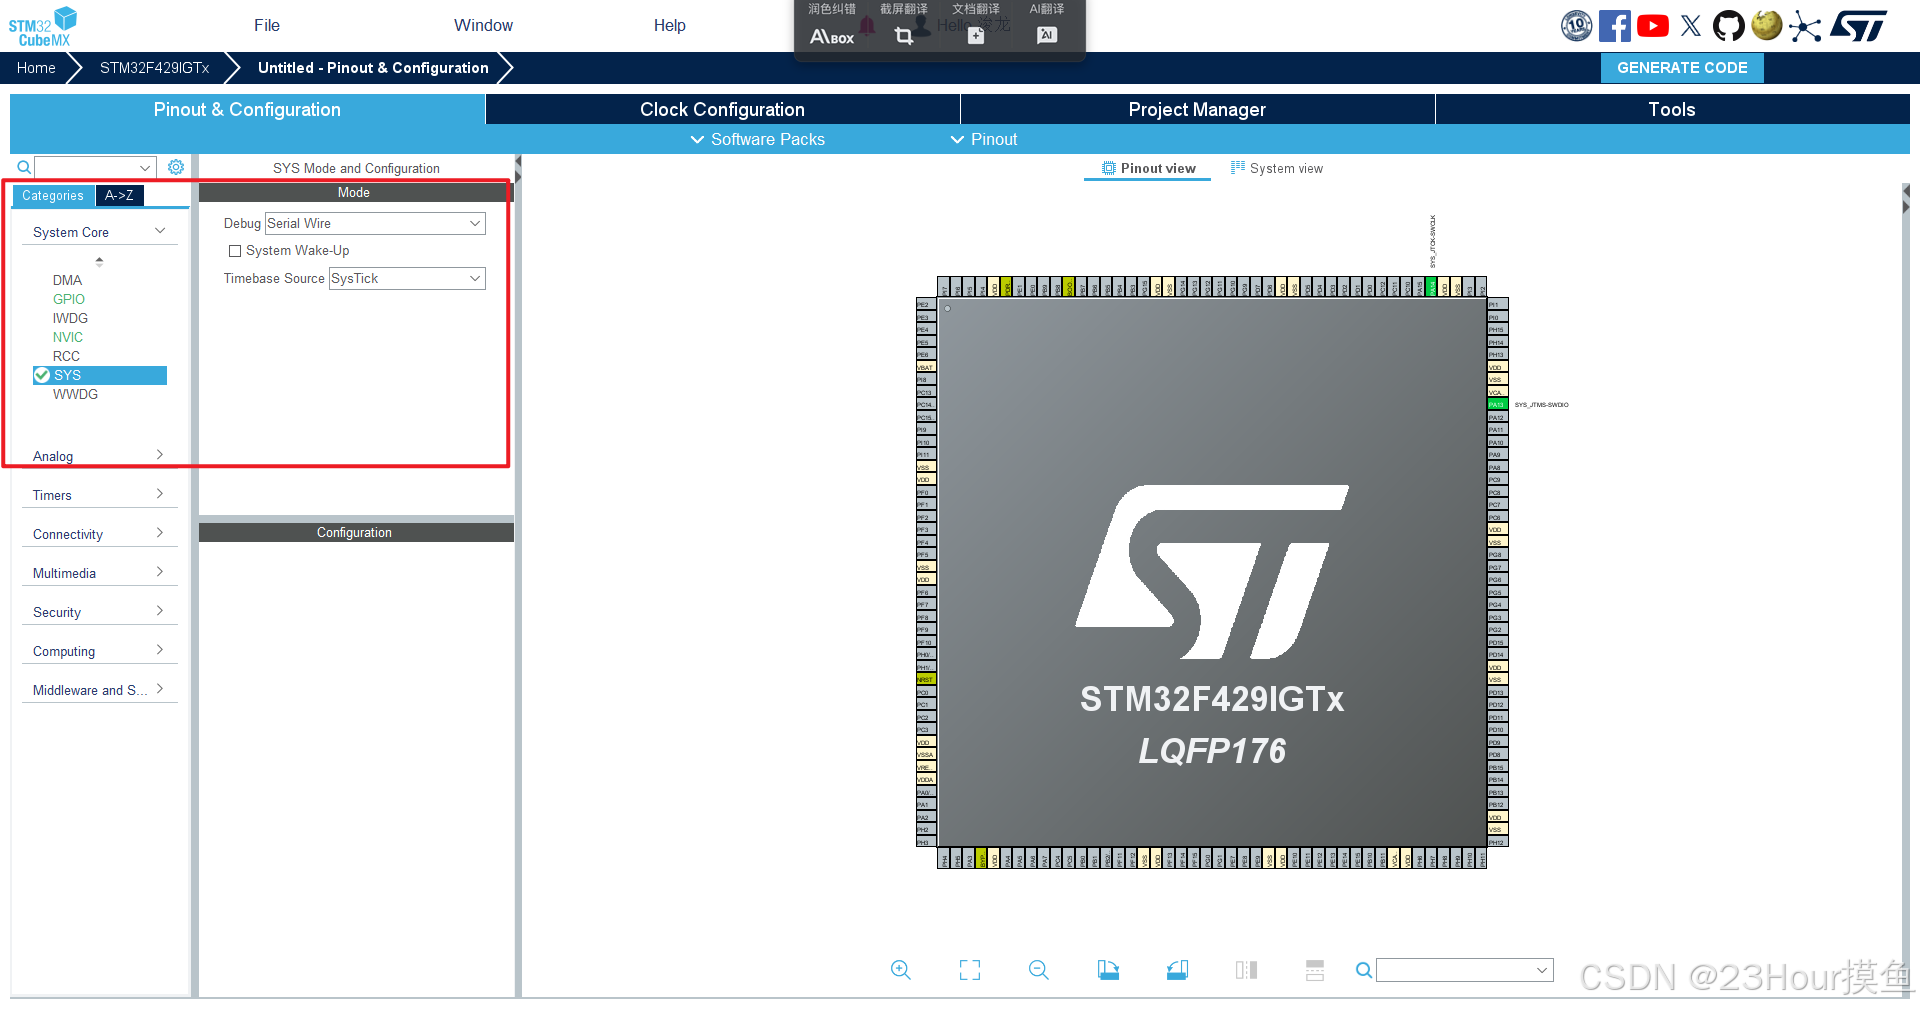Open the Timebase Source dropdown
The image size is (1920, 1009).
(474, 278)
